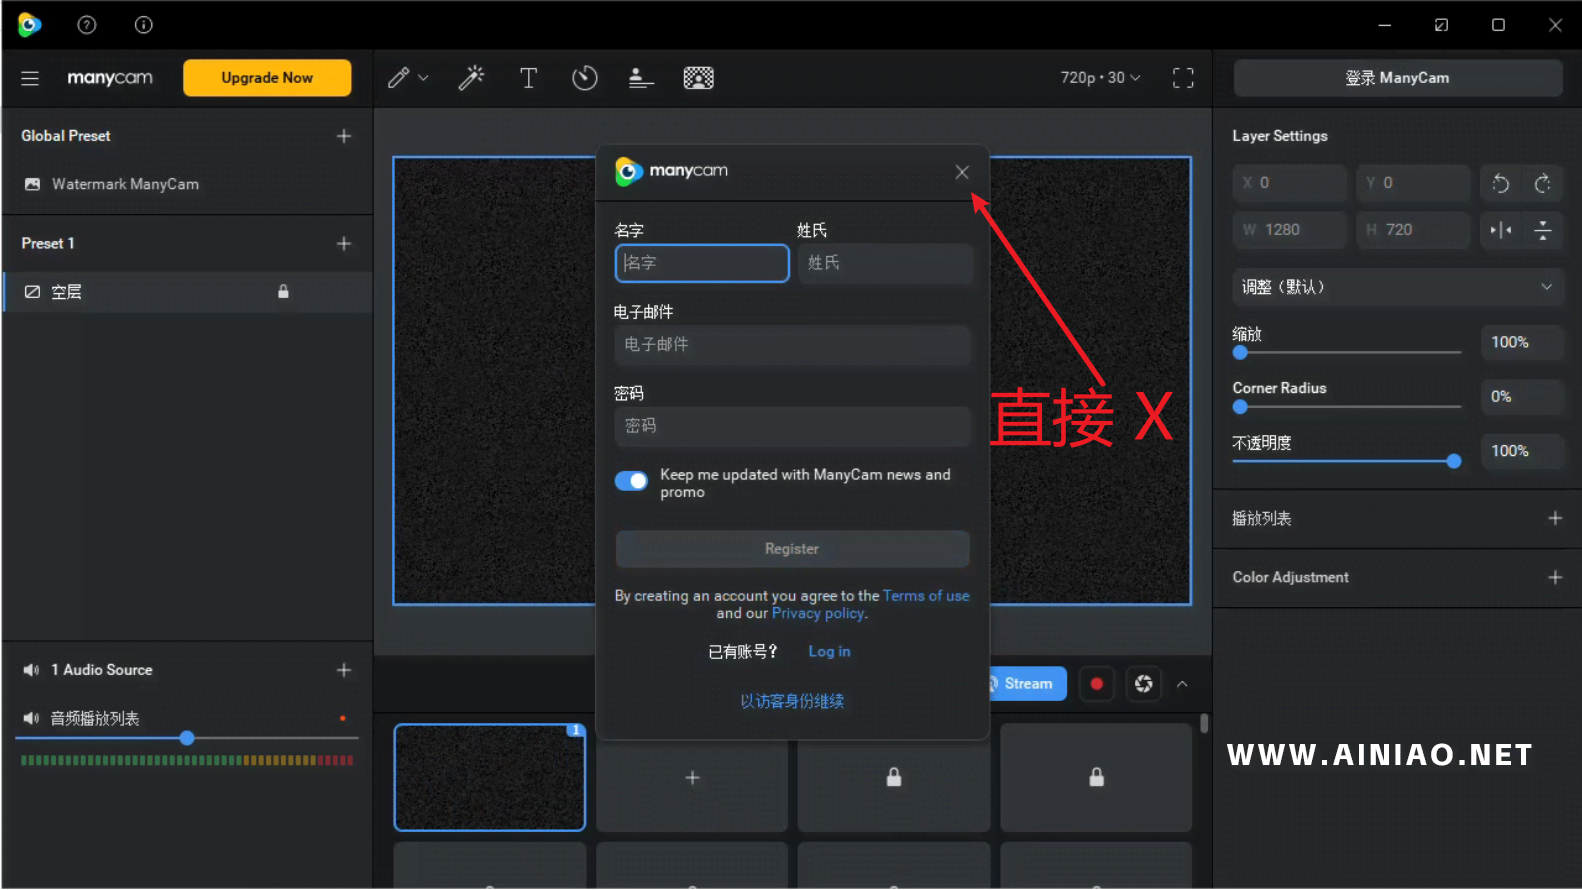Click the 姓氏 last name field
The image size is (1582, 890).
tap(885, 263)
